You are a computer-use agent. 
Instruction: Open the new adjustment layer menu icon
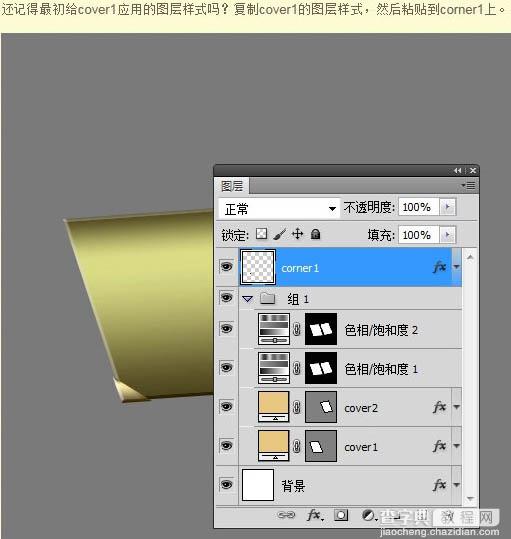coord(369,515)
